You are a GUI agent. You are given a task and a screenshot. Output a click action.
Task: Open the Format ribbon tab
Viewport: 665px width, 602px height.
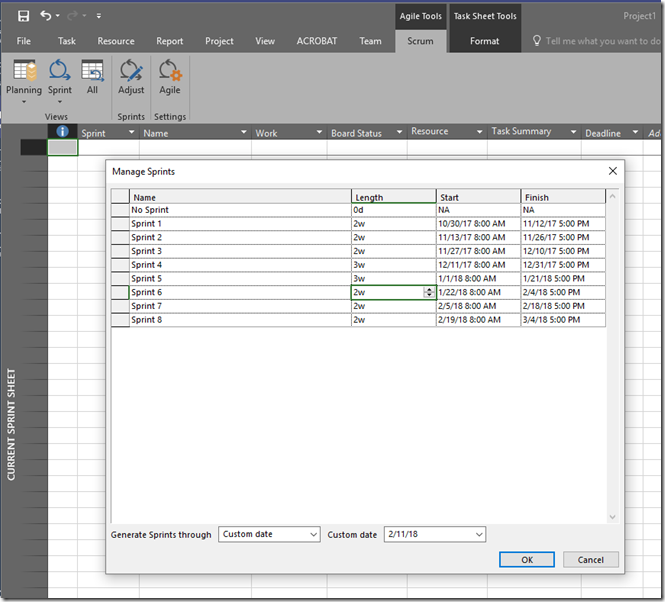click(484, 41)
